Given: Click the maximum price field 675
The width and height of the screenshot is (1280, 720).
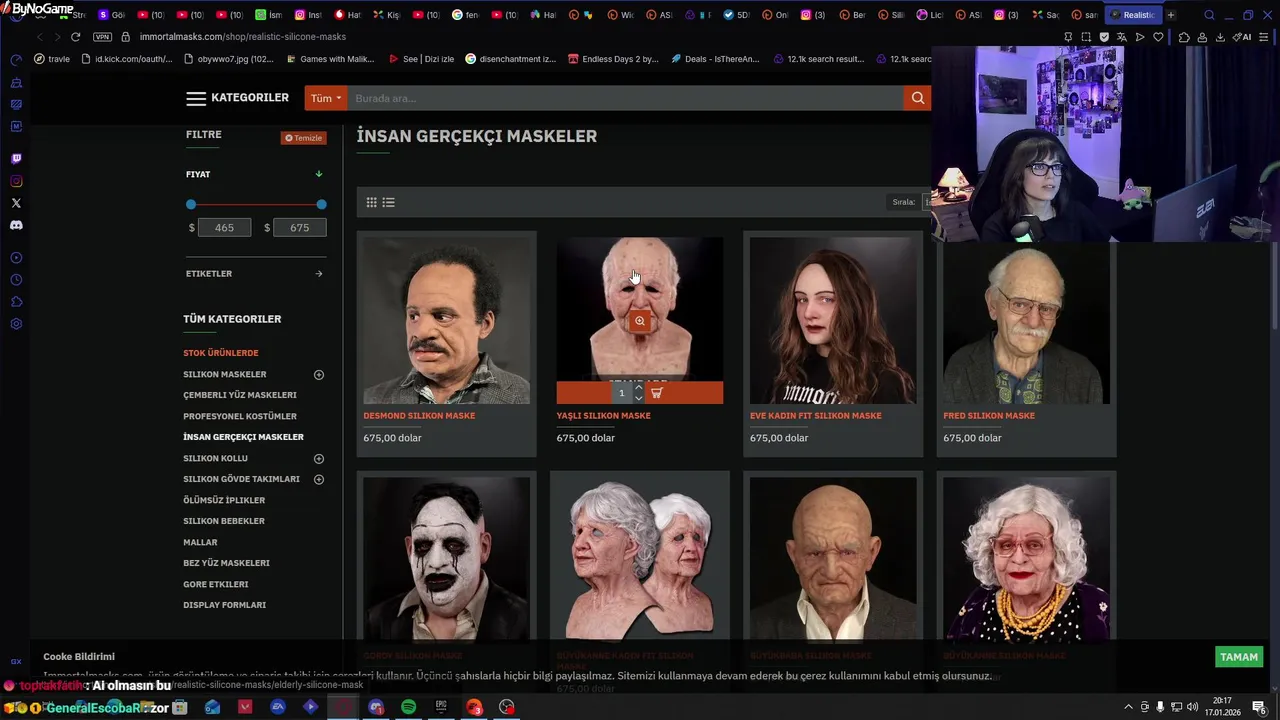Looking at the screenshot, I should pos(299,228).
